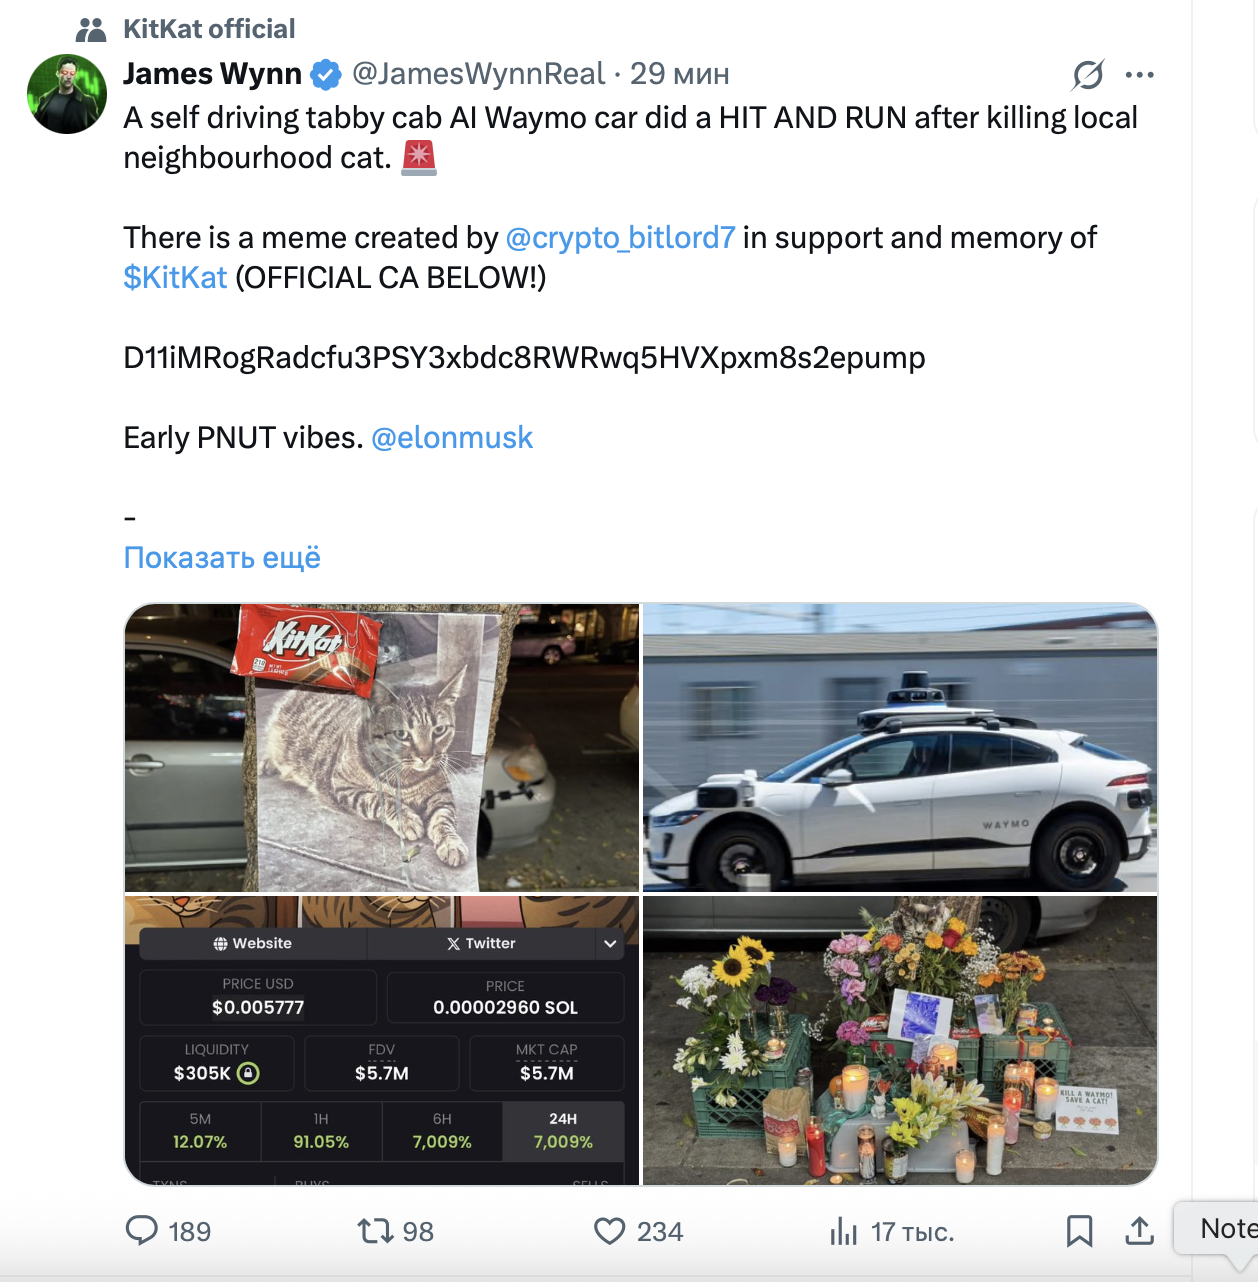Viewport: 1258px width, 1282px height.
Task: Click the $KitKat cashtag link
Action: point(175,277)
